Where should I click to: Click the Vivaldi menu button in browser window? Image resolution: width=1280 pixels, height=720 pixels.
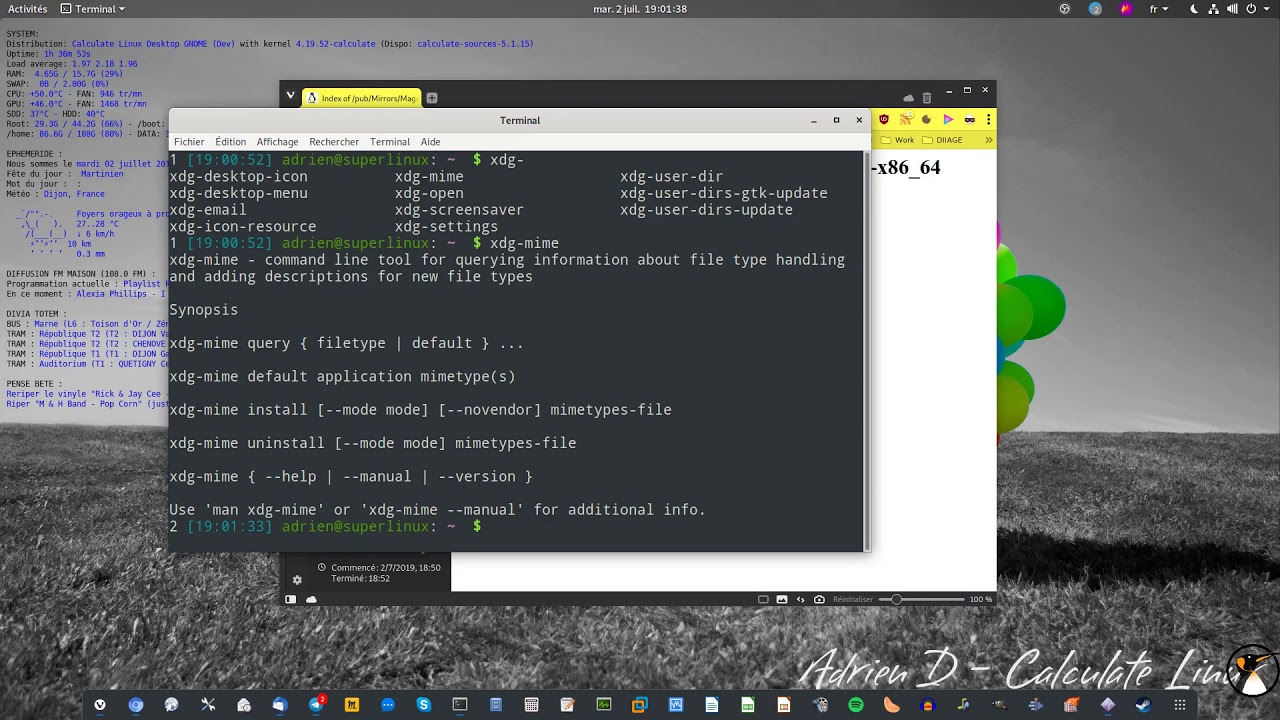[290, 96]
